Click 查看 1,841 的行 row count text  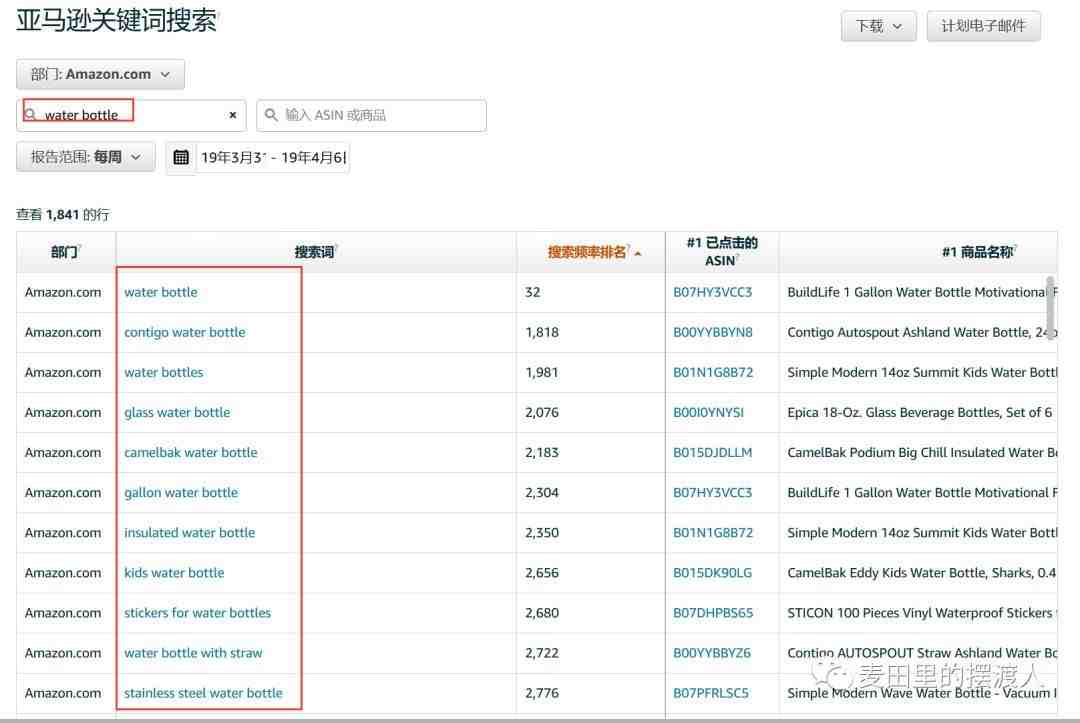click(x=63, y=215)
